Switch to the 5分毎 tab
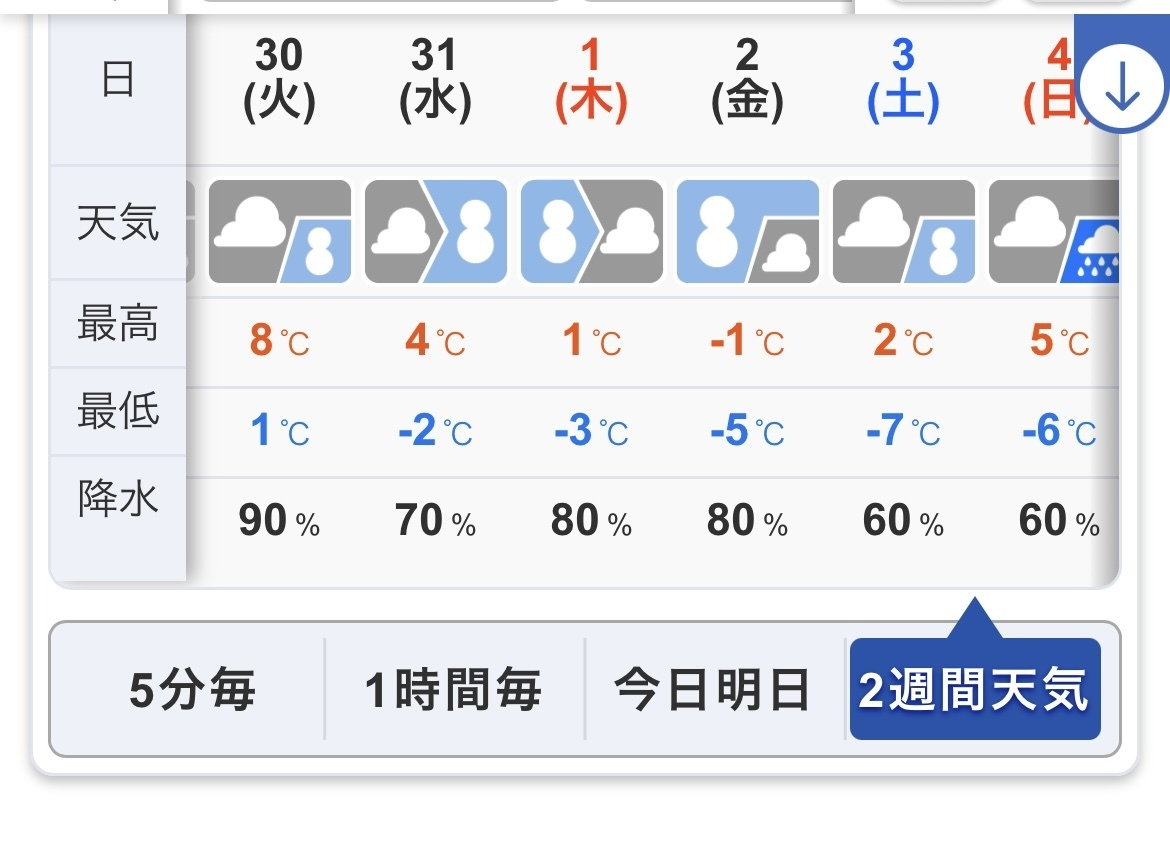Image resolution: width=1170 pixels, height=865 pixels. (x=192, y=691)
